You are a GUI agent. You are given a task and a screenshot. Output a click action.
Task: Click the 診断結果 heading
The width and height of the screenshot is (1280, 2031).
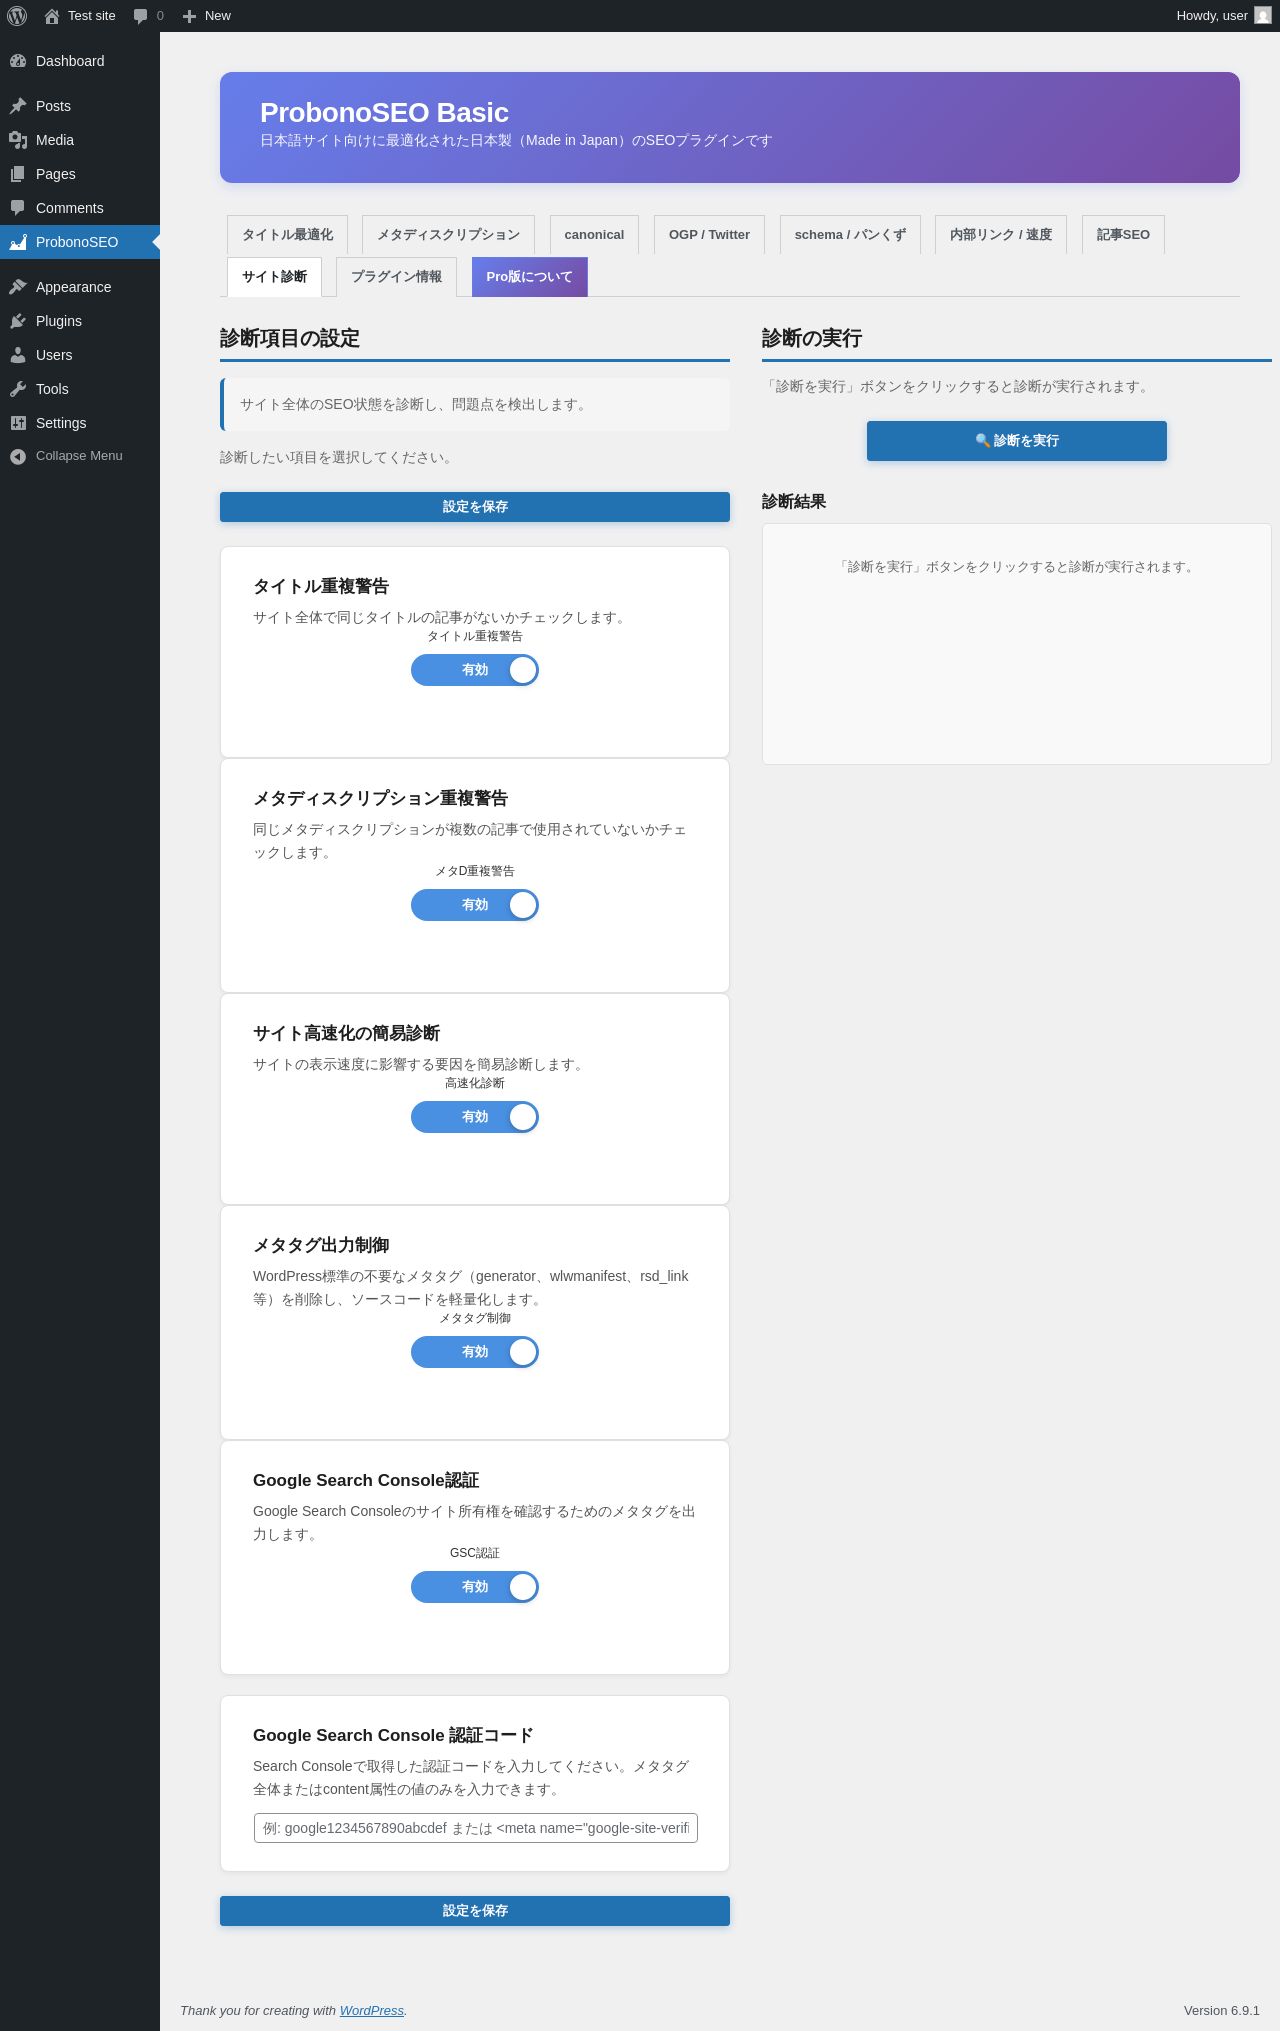pos(794,502)
